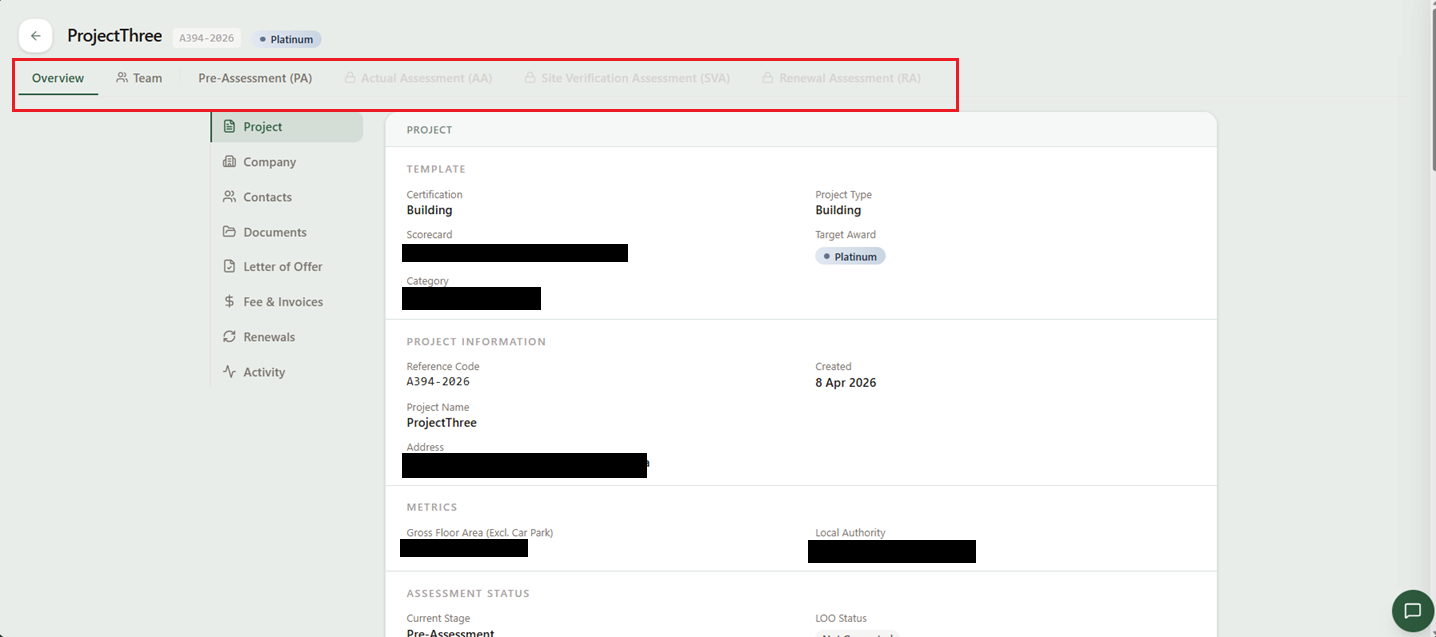Select the Actual Assessment (AA) tab

coord(418,78)
